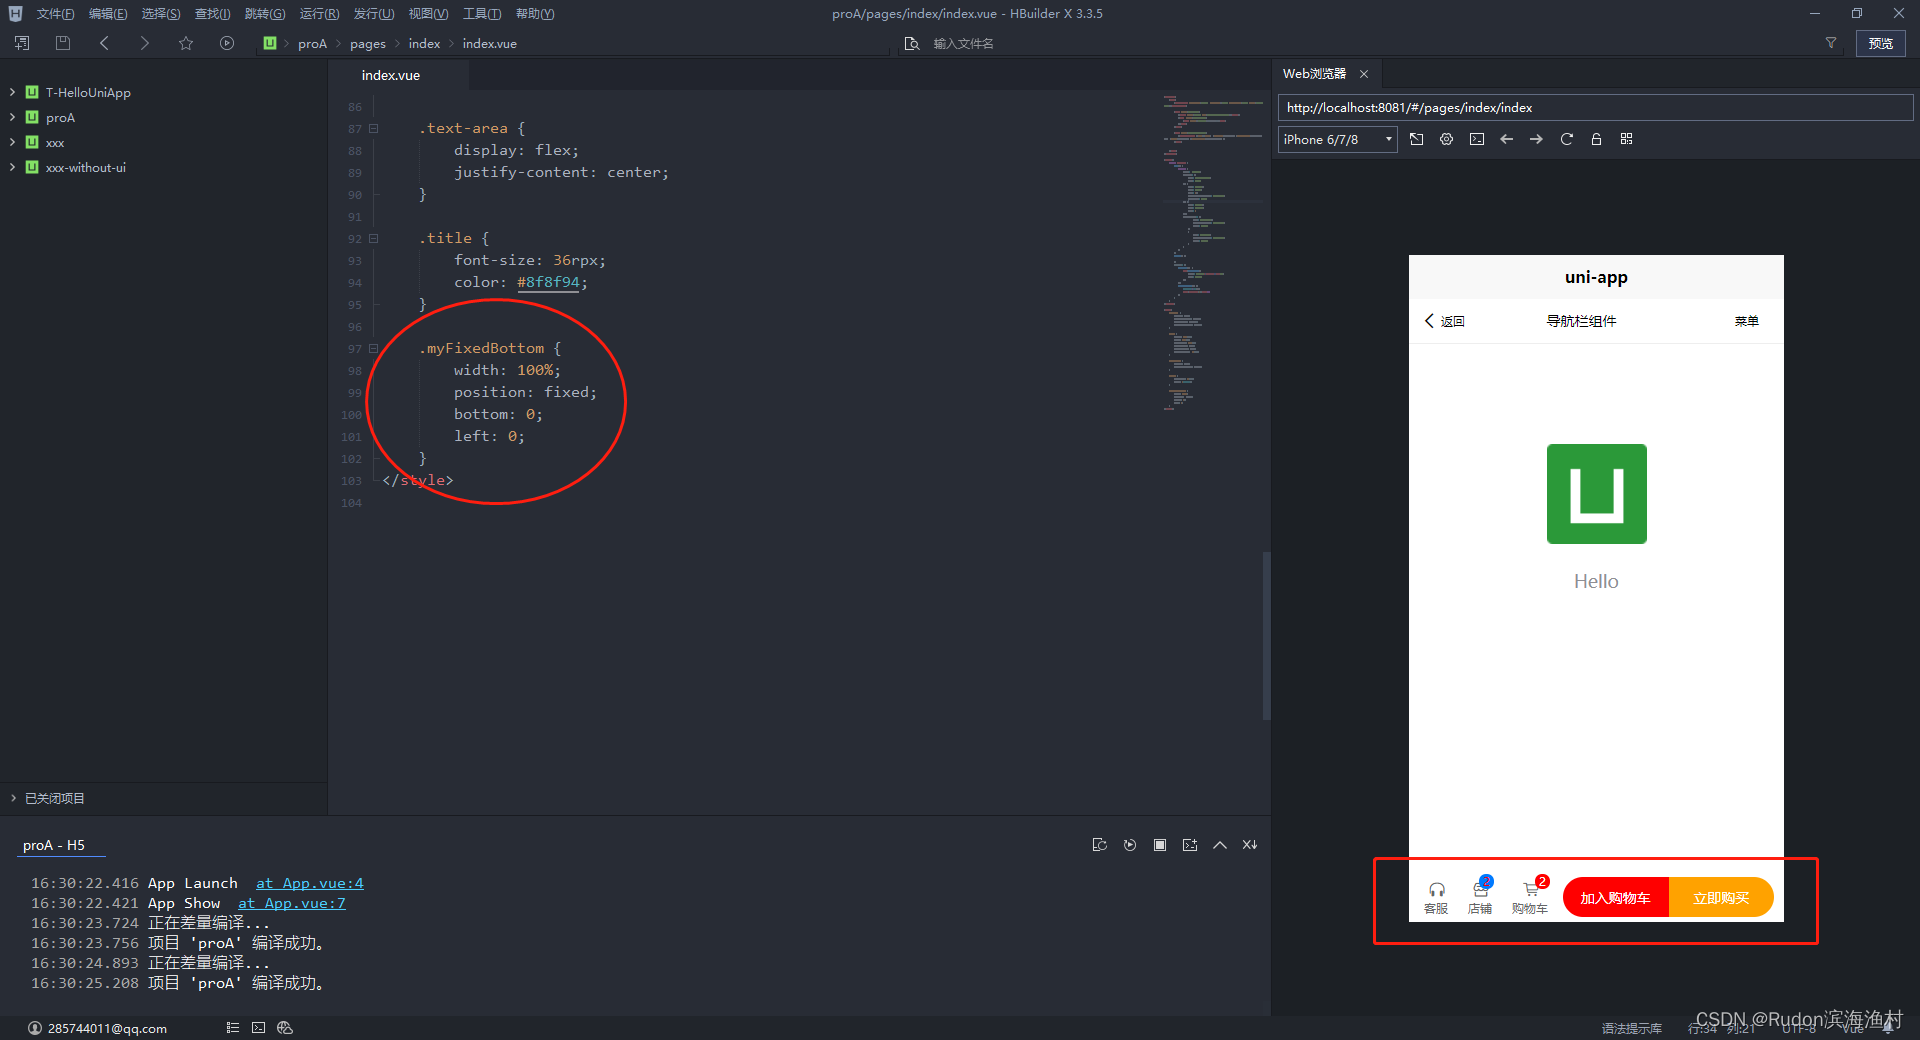Screen dimensions: 1920x1040
Task: Open the iPhone 6/7/8 device dropdown
Action: click(1337, 139)
